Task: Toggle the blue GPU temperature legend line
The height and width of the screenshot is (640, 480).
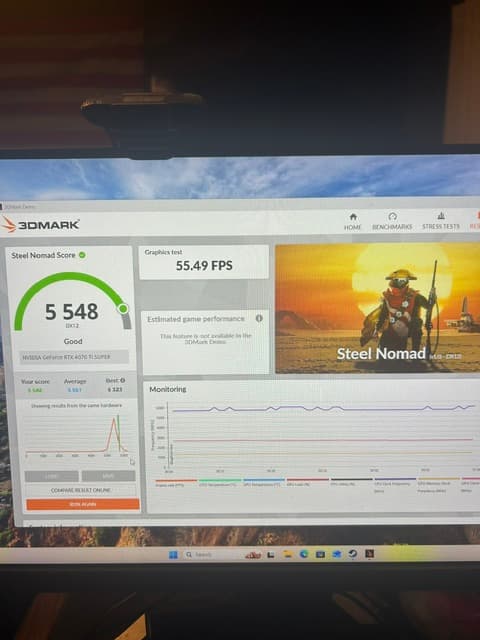Action: coord(264,480)
